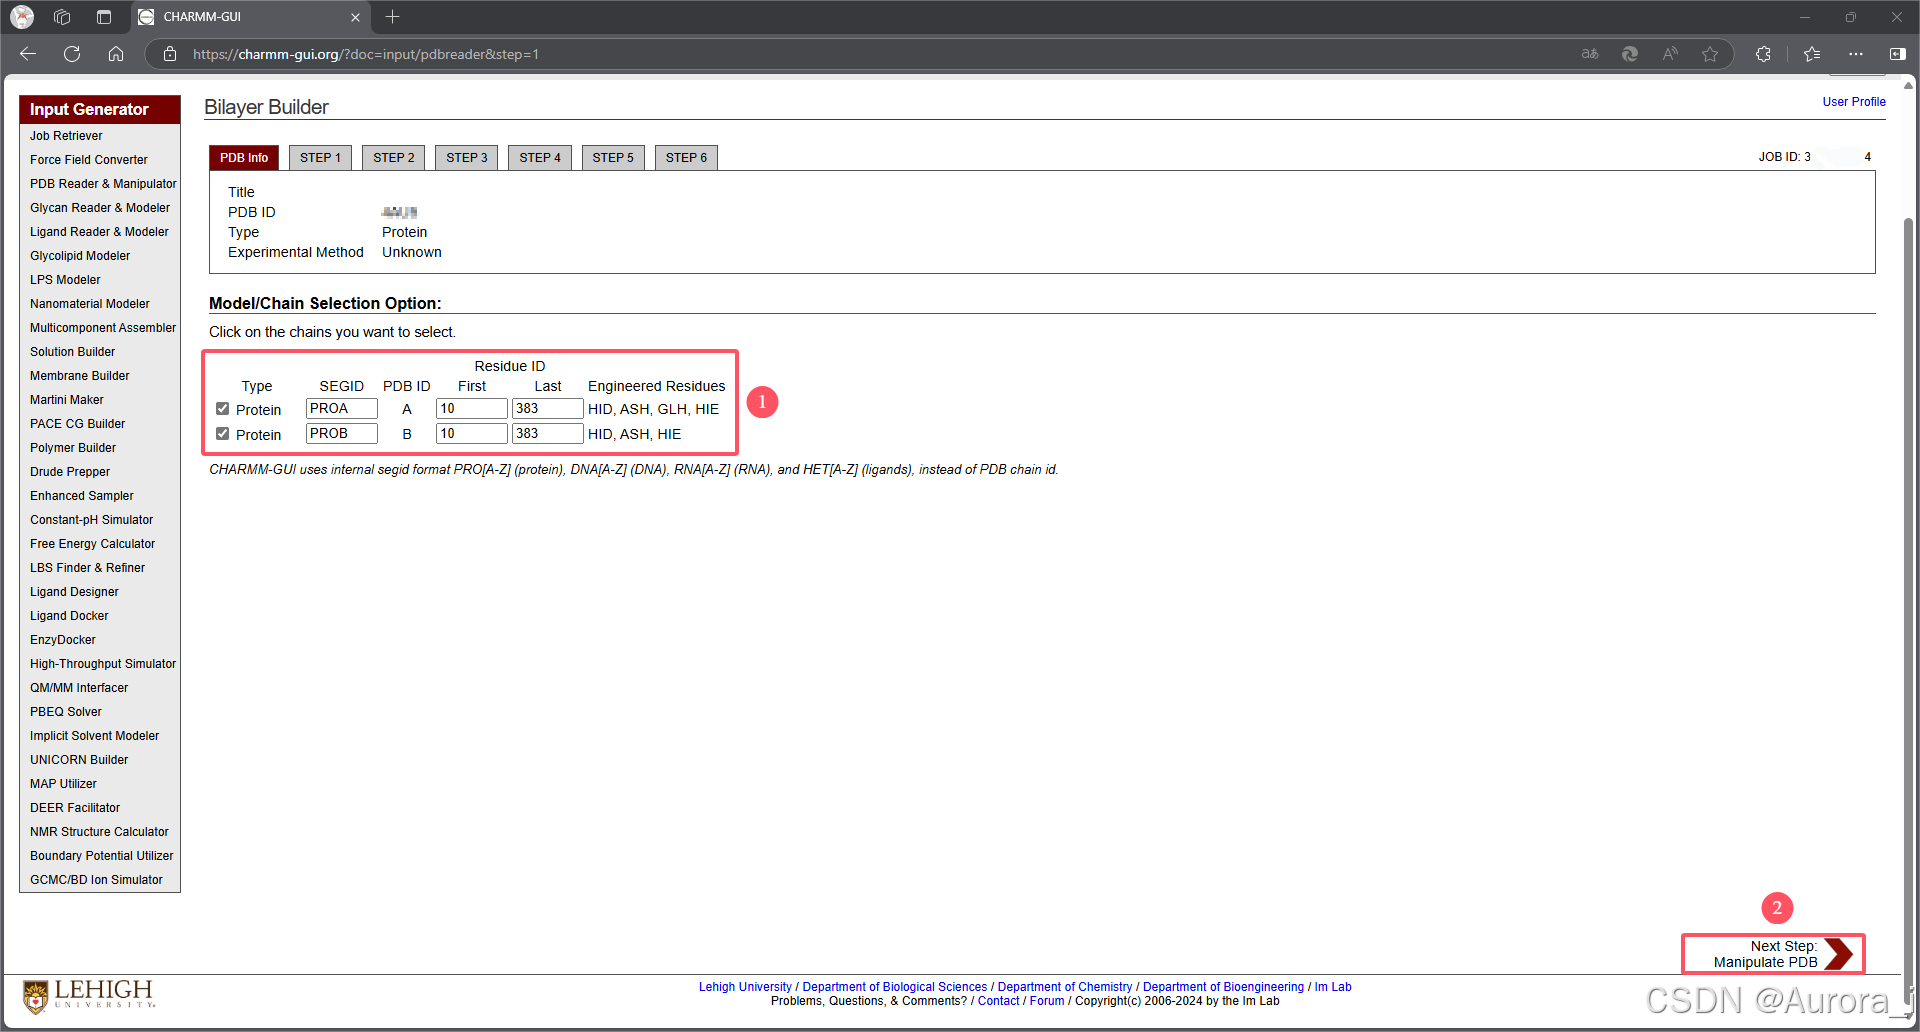The width and height of the screenshot is (1920, 1032).
Task: Open NMR Structure Calculator
Action: click(x=99, y=832)
